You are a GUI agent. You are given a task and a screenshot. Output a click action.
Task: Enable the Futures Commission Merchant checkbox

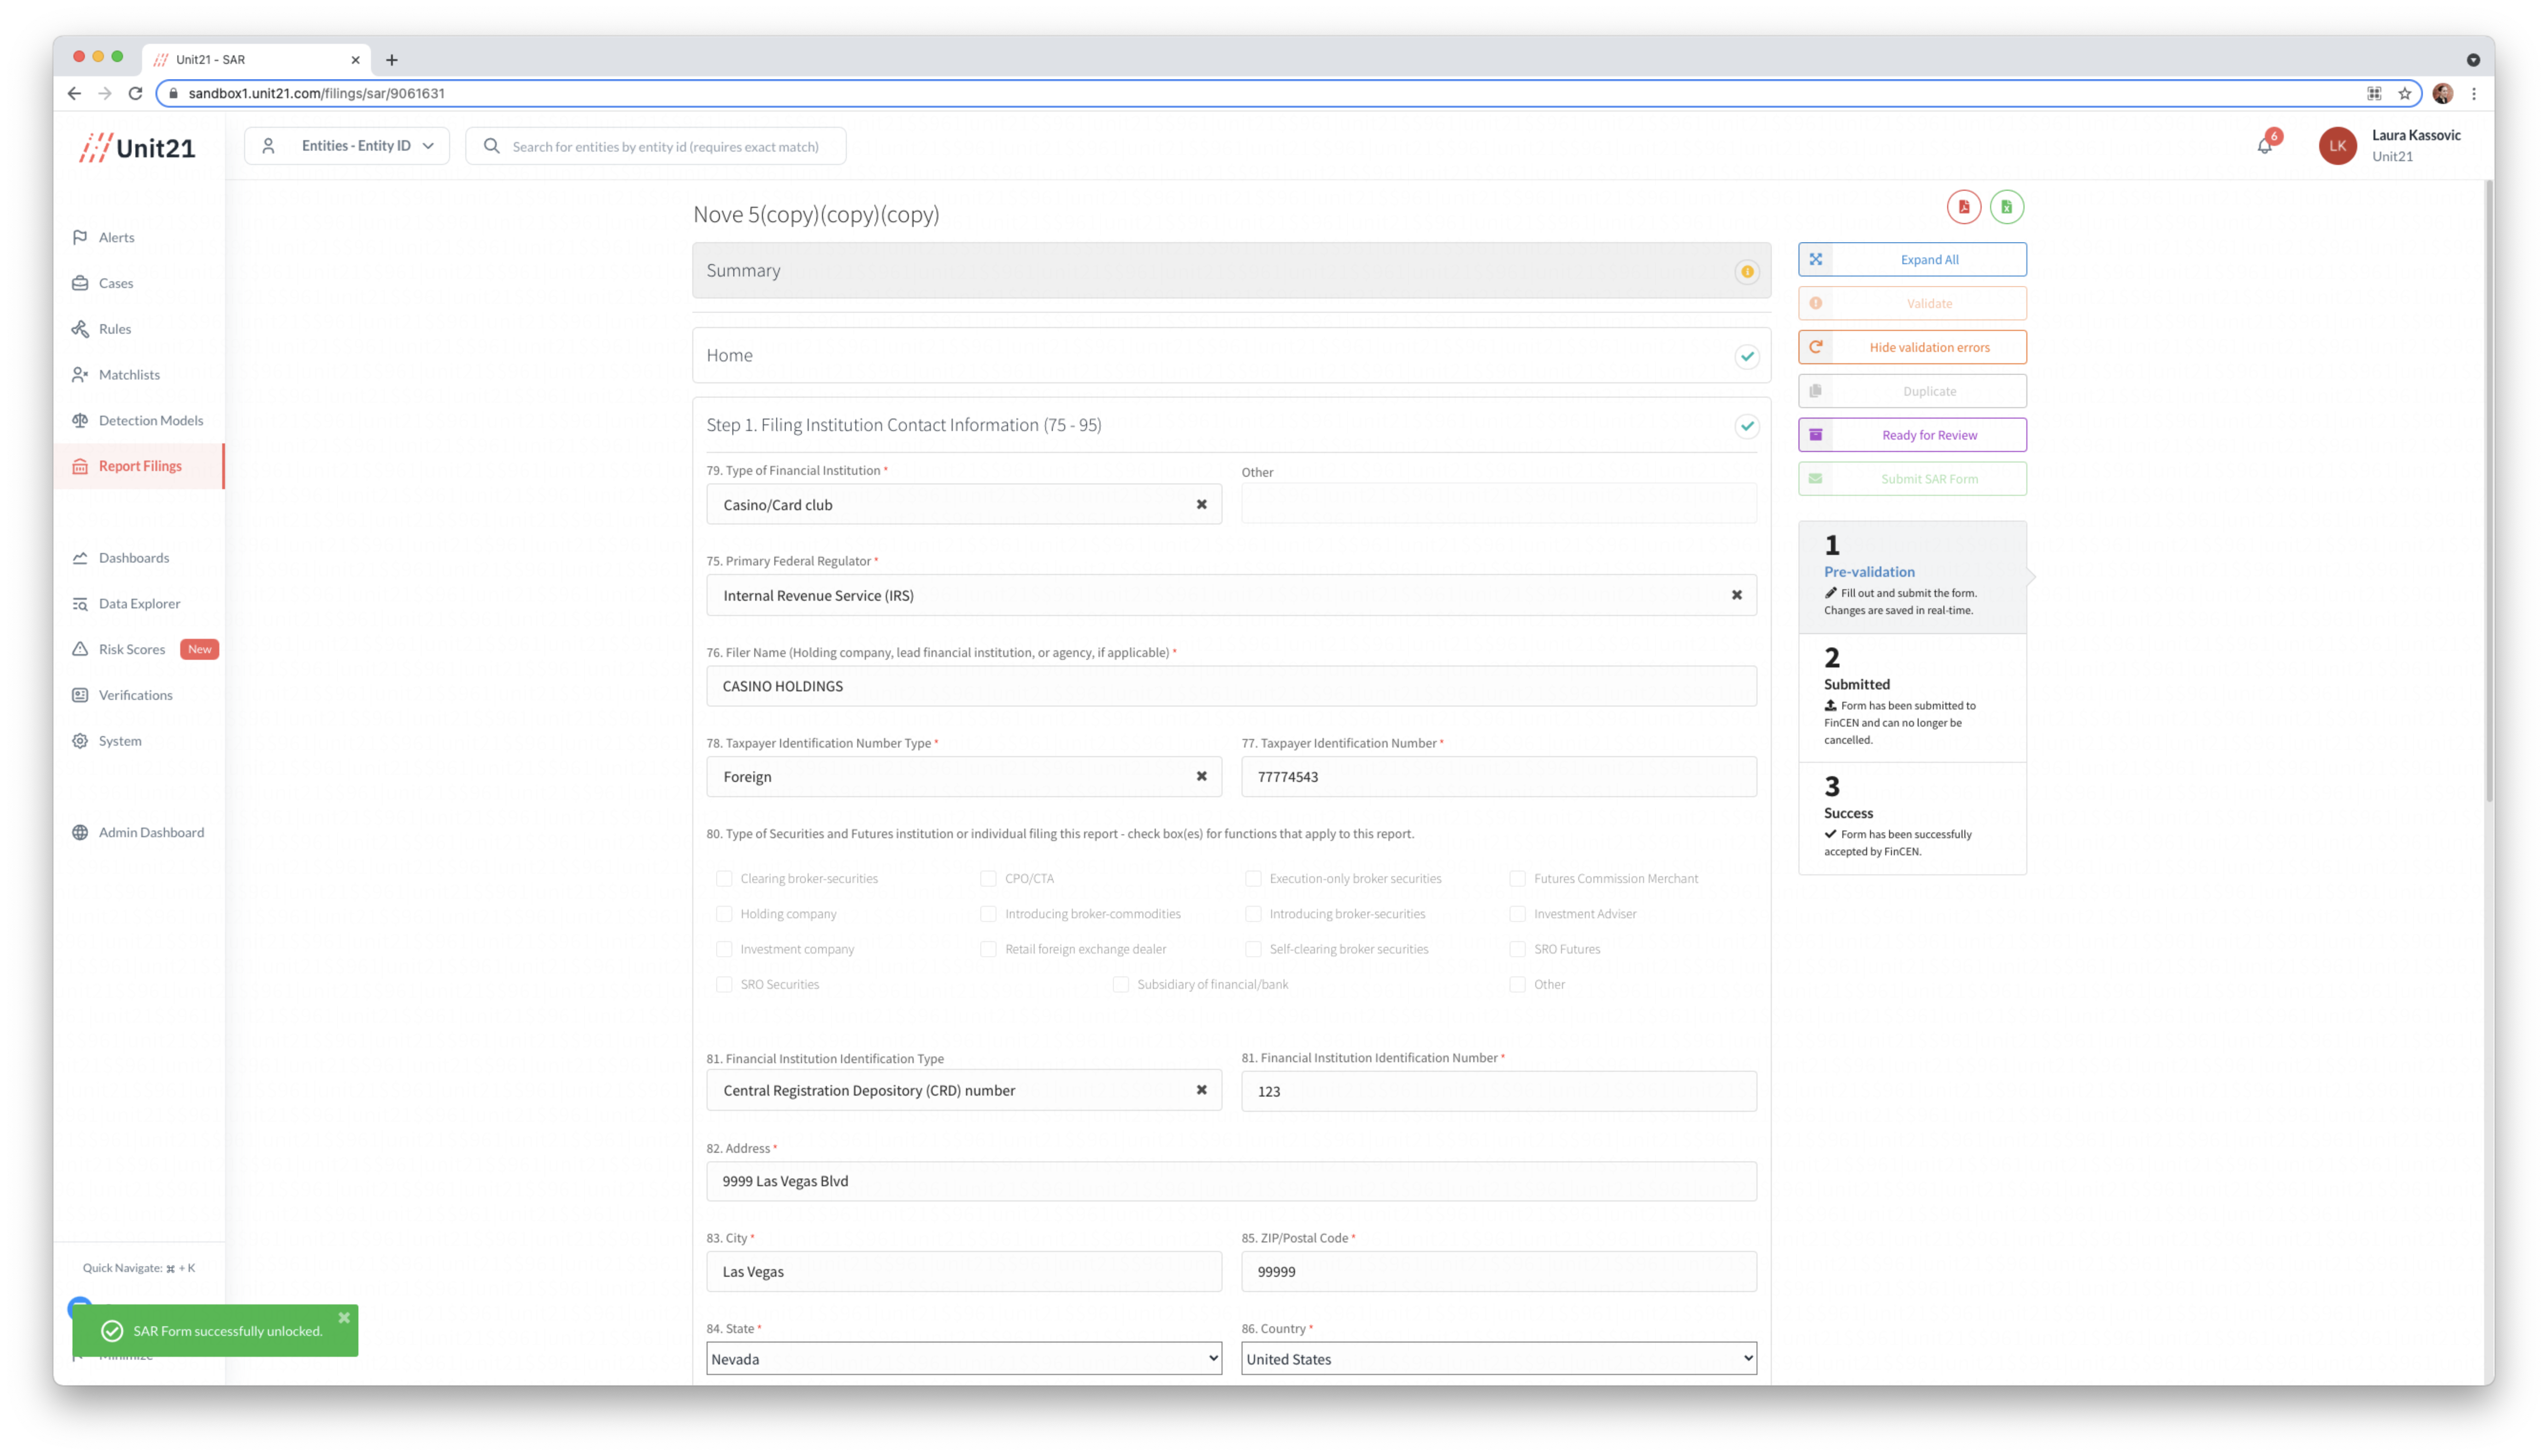coord(1517,879)
